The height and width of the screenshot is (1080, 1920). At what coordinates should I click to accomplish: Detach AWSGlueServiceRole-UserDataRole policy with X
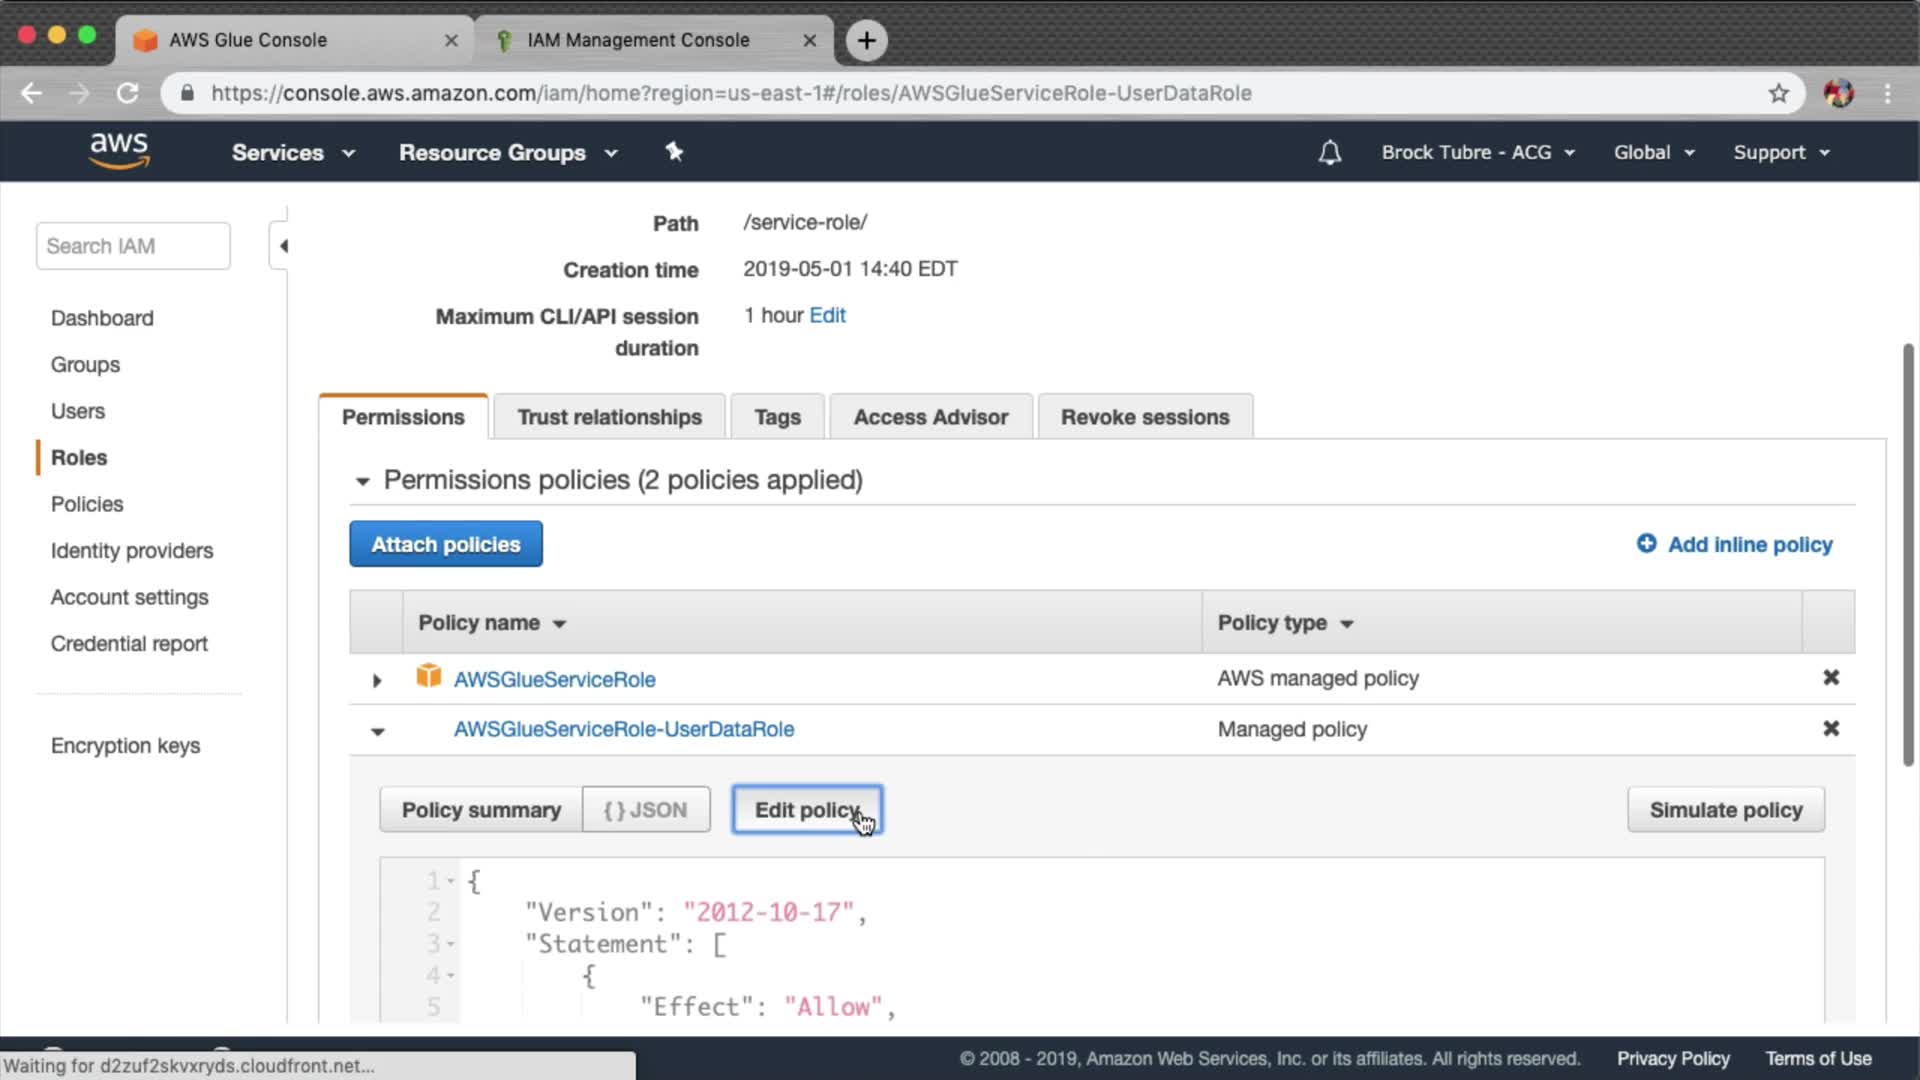click(1830, 729)
